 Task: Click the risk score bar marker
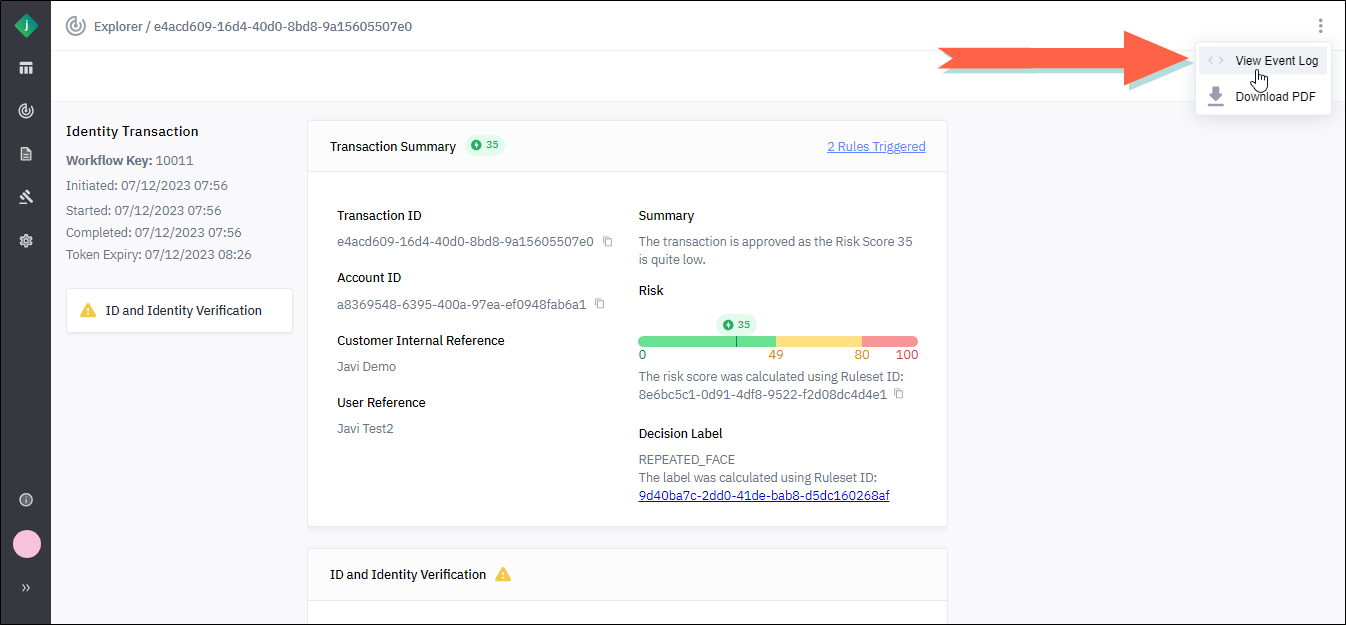[736, 341]
